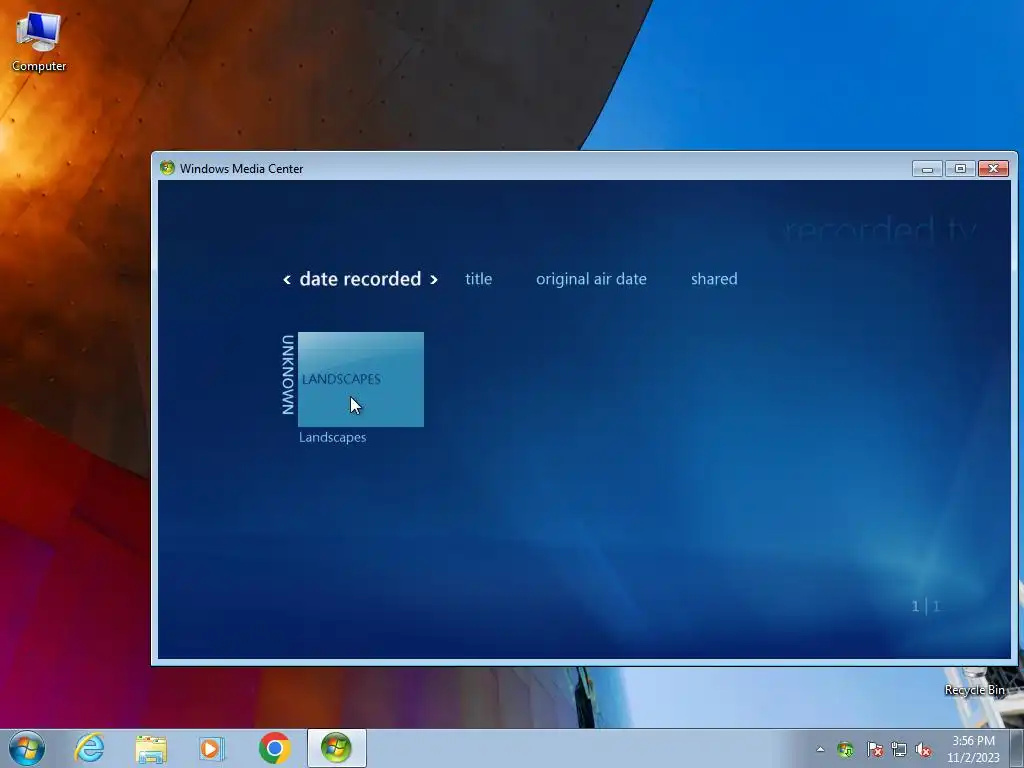This screenshot has height=768, width=1024.
Task: Click the UNKNOWN group label
Action: point(287,375)
